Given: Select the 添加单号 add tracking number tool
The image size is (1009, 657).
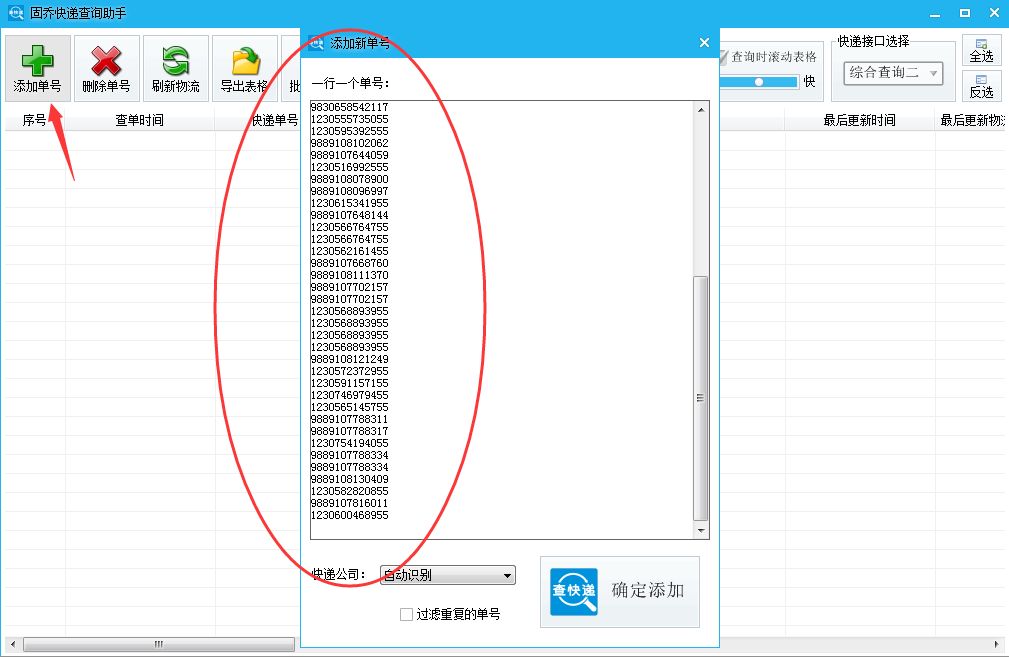Looking at the screenshot, I should tap(37, 65).
